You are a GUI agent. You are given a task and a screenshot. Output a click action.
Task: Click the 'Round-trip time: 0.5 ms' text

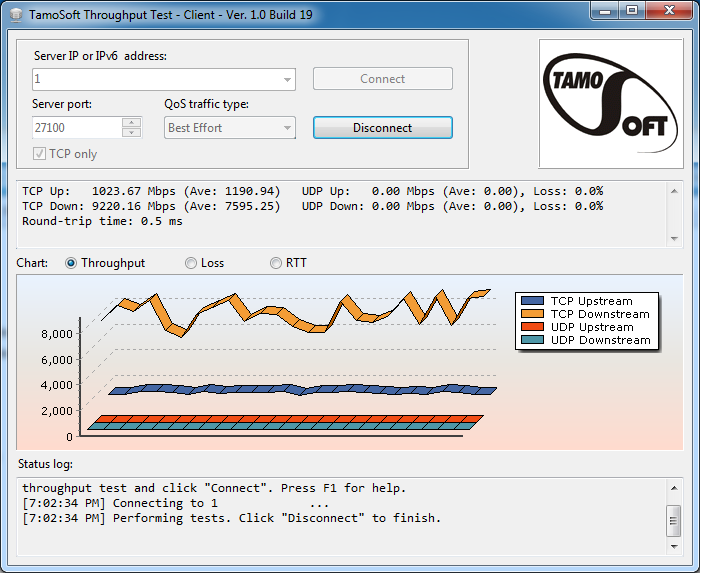coord(102,221)
